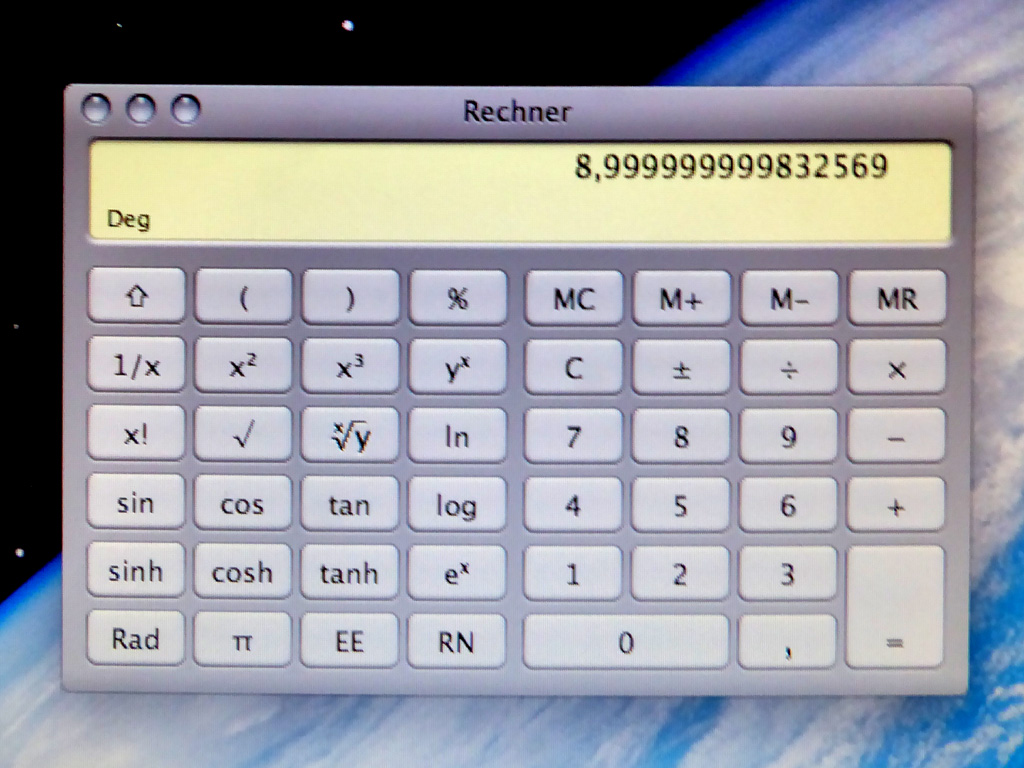
Task: Subtract from memory with M-
Action: (789, 299)
